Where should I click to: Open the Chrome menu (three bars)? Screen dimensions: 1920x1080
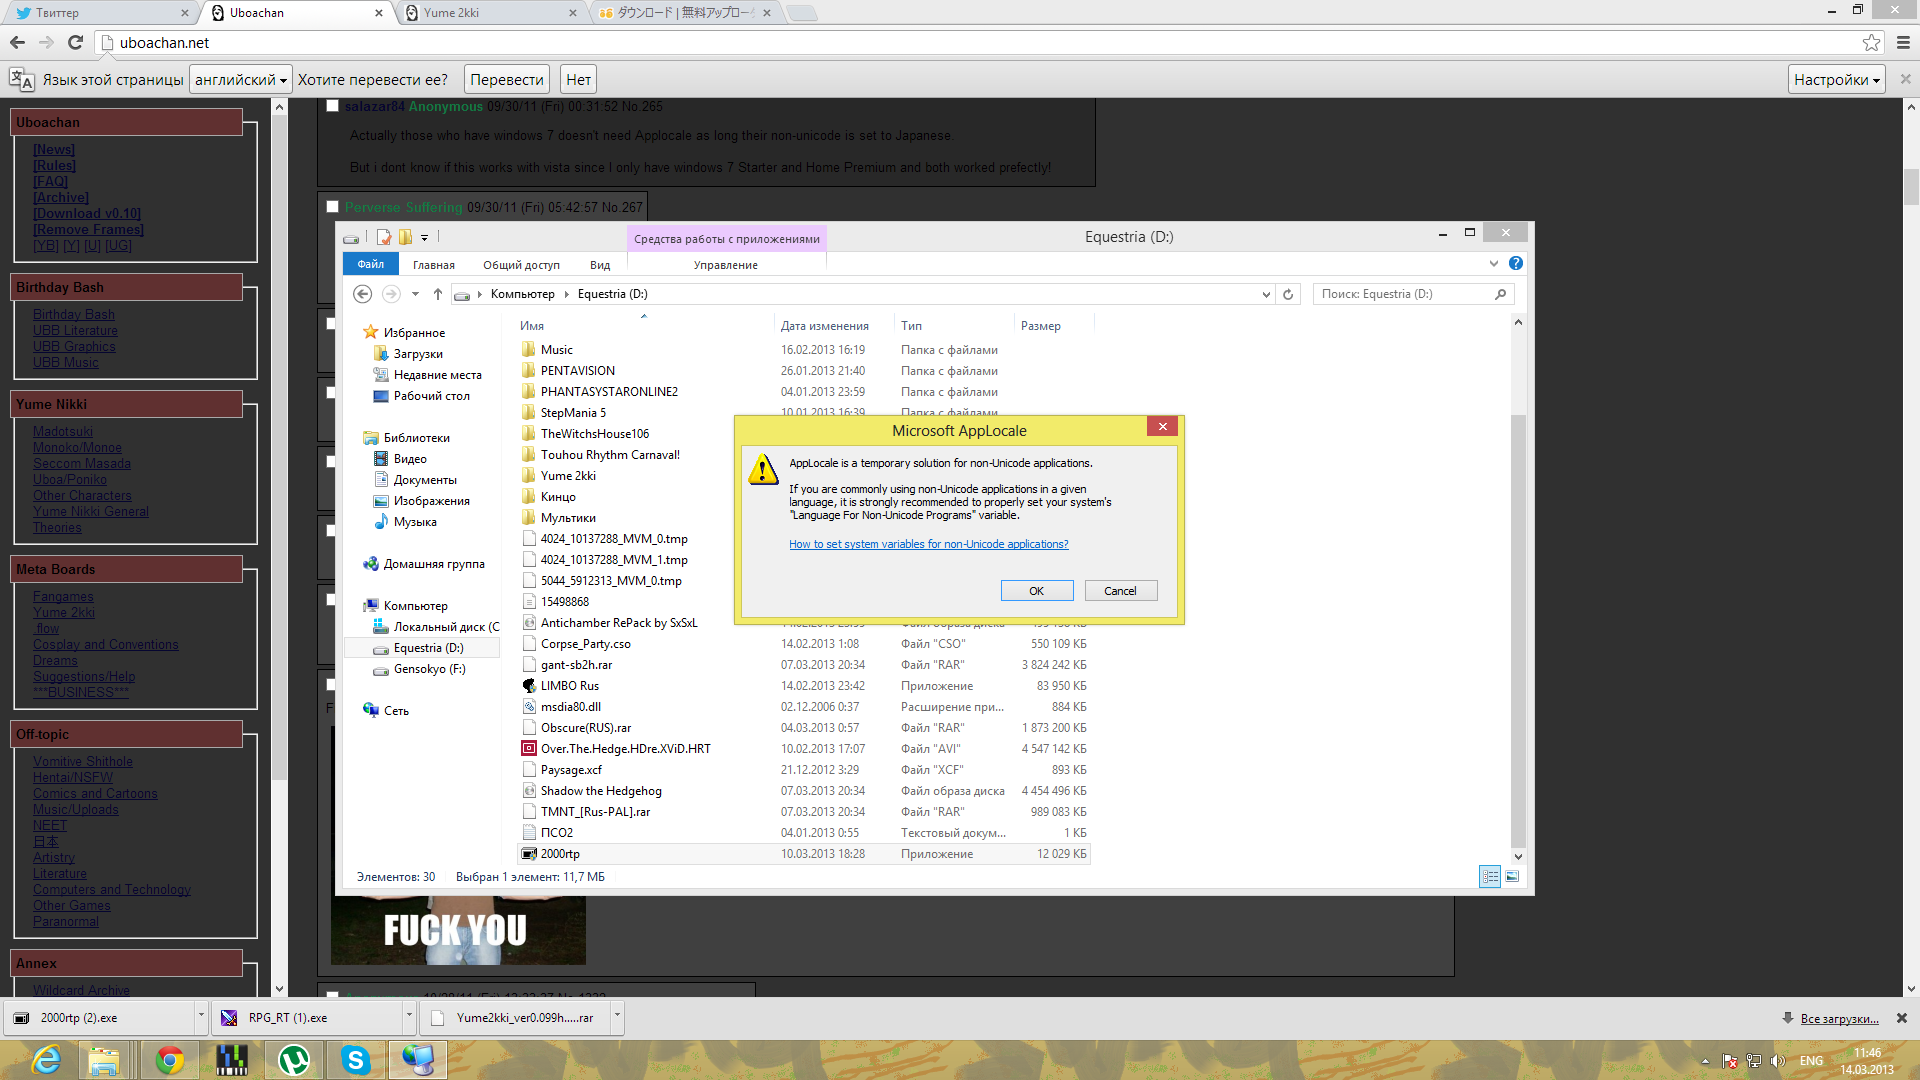point(1903,42)
